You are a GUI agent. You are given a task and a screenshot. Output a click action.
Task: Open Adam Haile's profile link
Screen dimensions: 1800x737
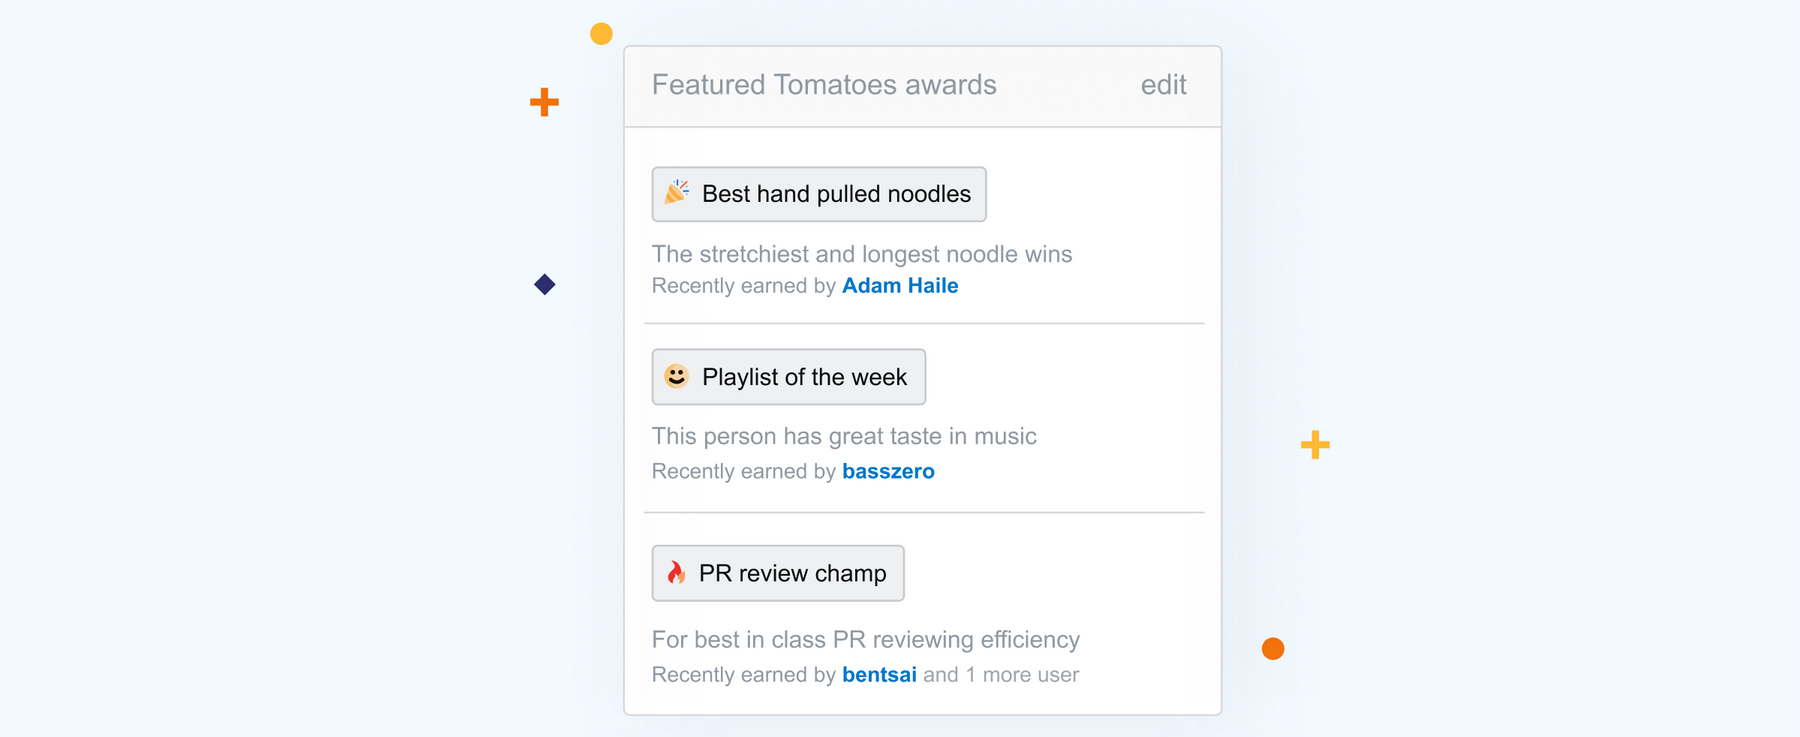900,286
